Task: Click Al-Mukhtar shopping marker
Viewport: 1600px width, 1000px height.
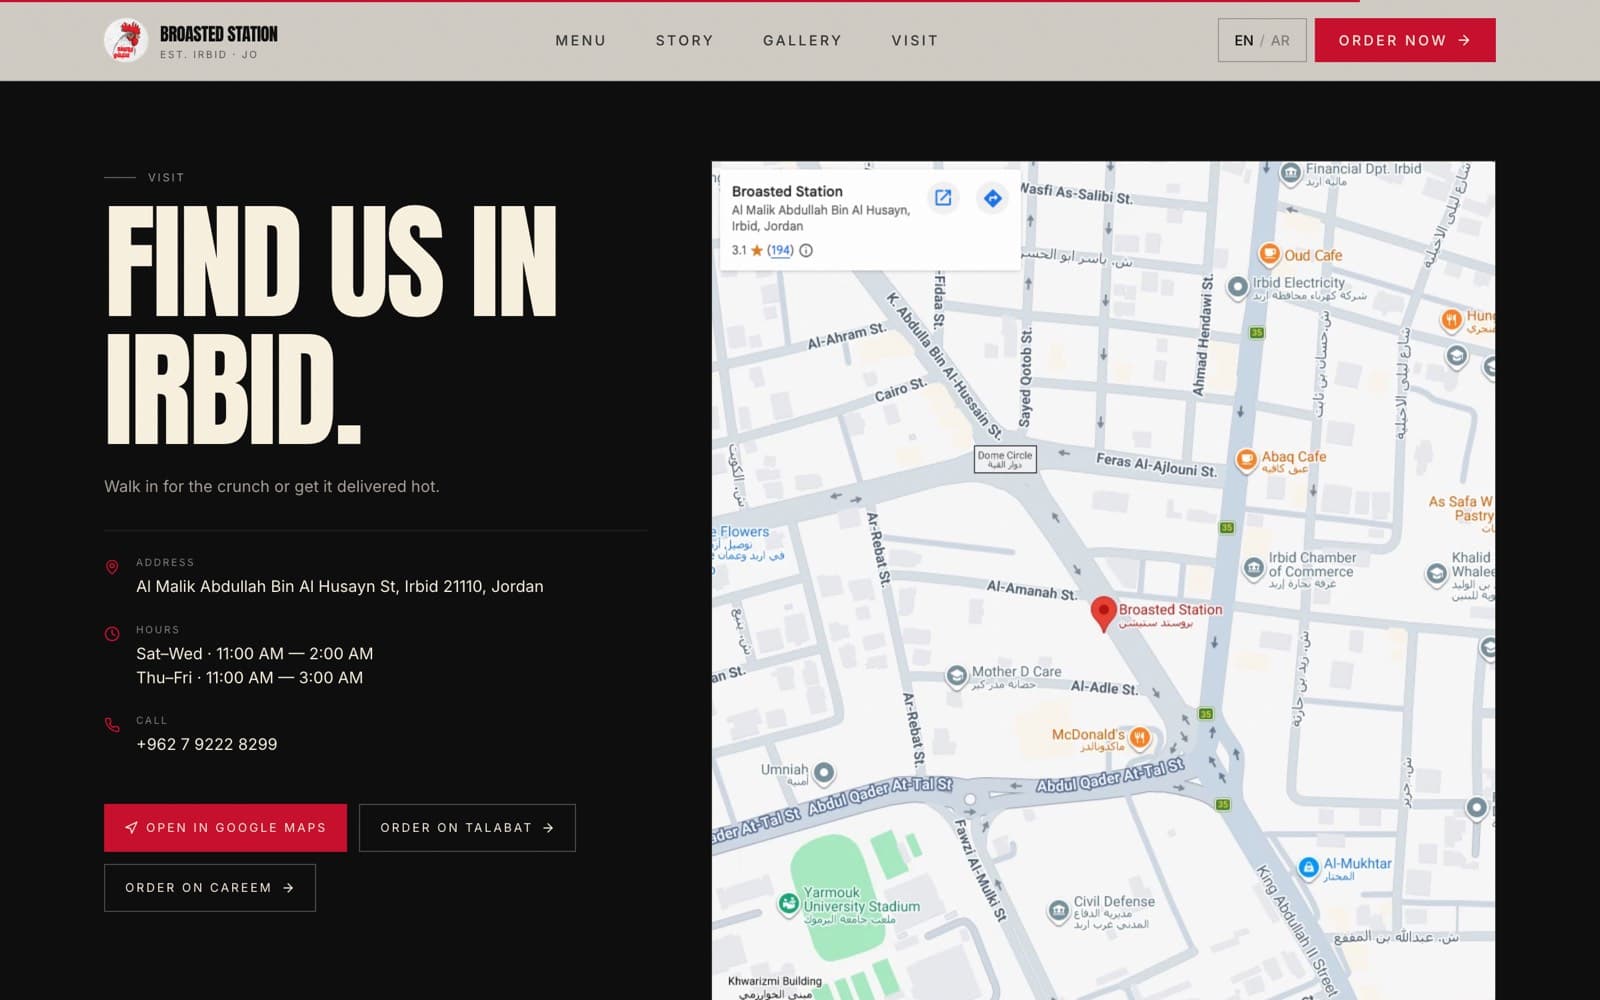Action: pyautogui.click(x=1308, y=867)
